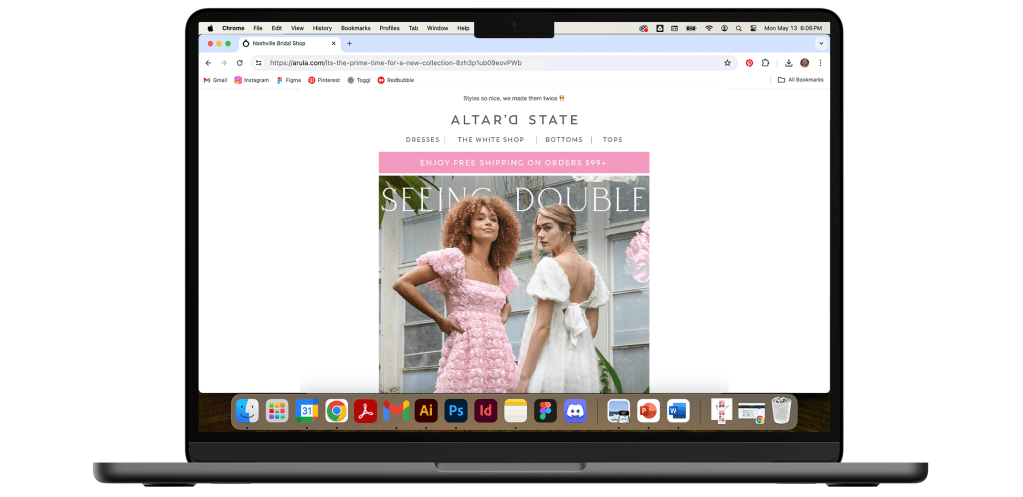Open the Dresses category

point(422,140)
